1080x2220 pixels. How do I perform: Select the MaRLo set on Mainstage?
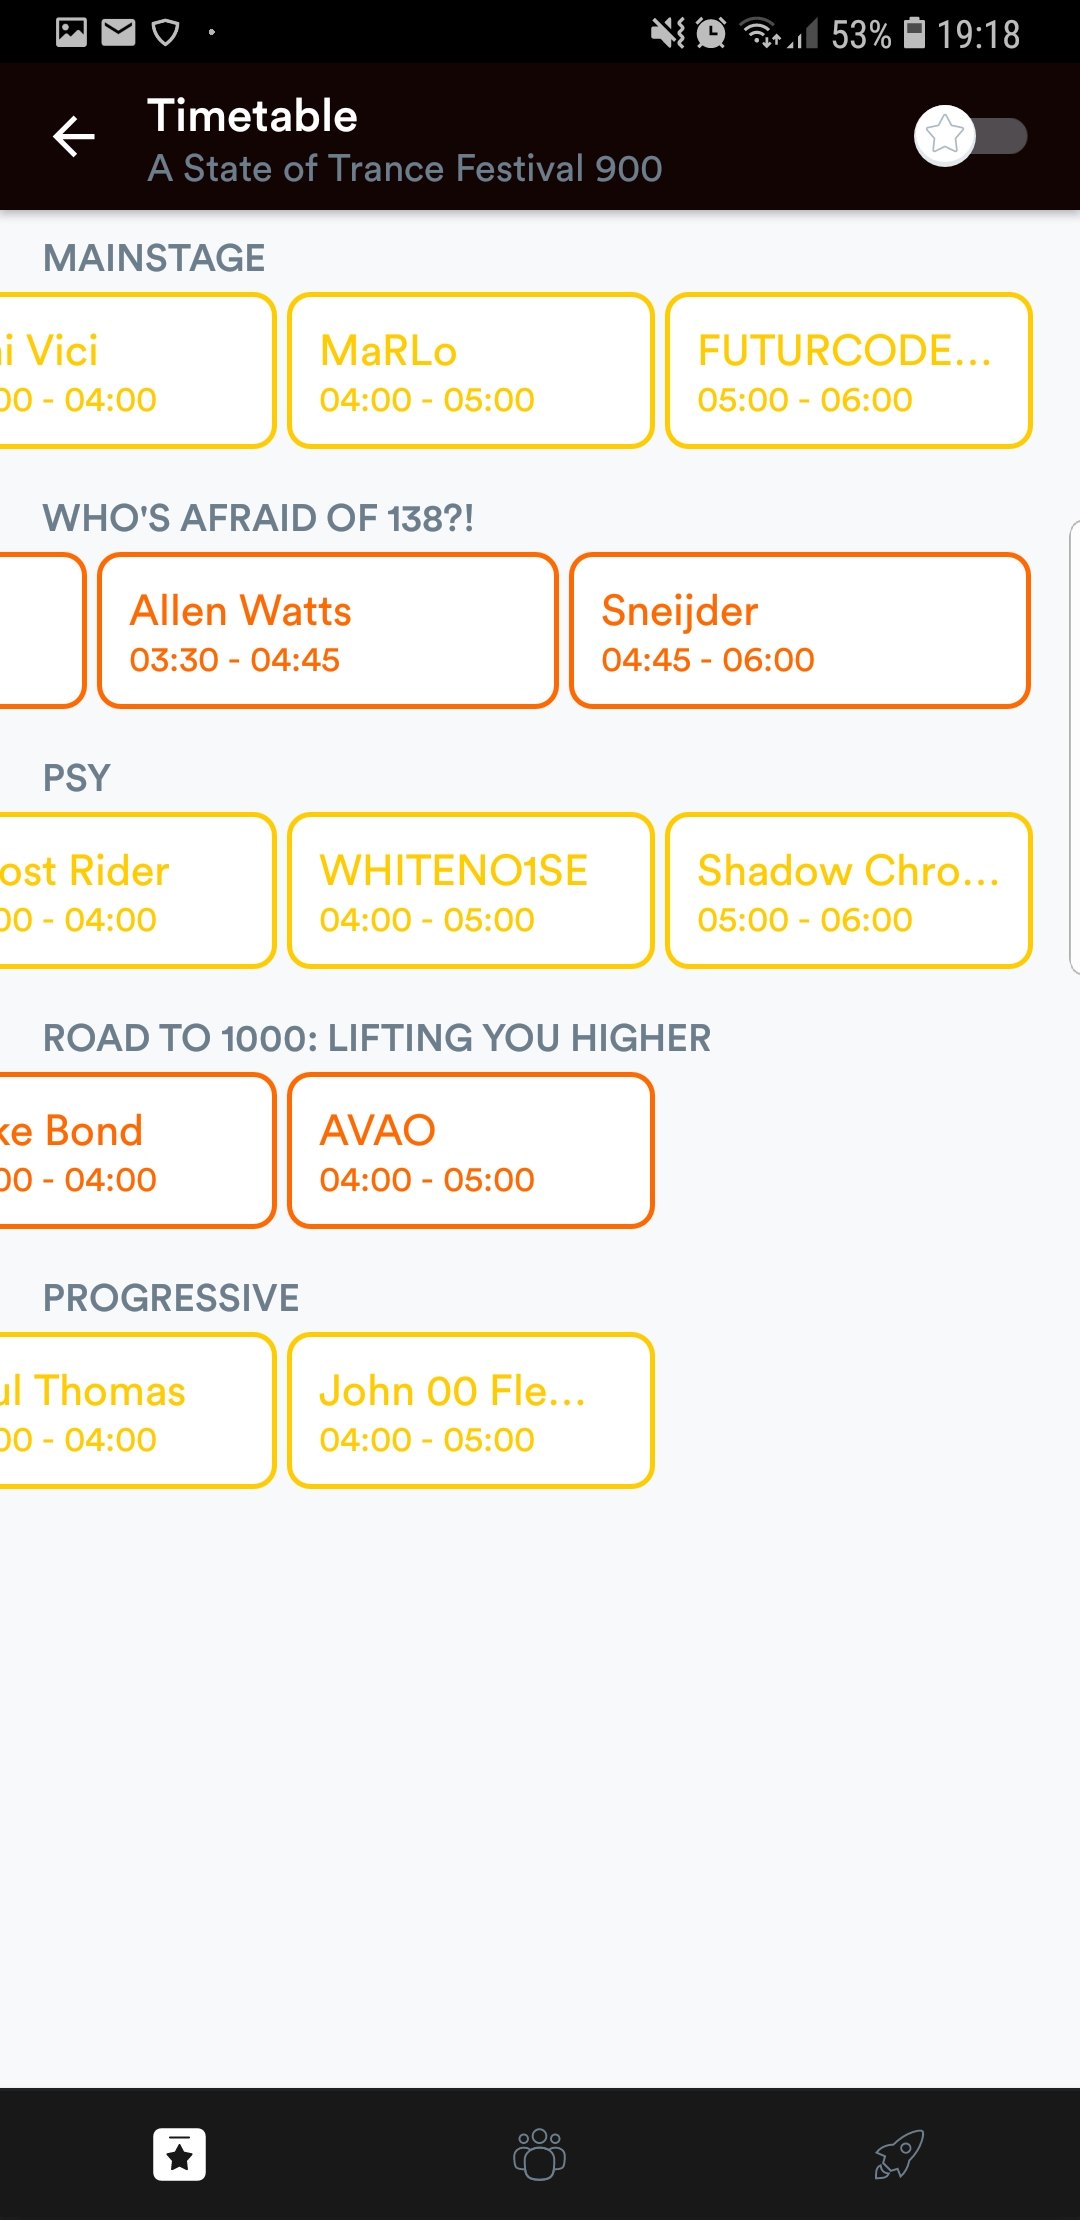[x=470, y=371]
